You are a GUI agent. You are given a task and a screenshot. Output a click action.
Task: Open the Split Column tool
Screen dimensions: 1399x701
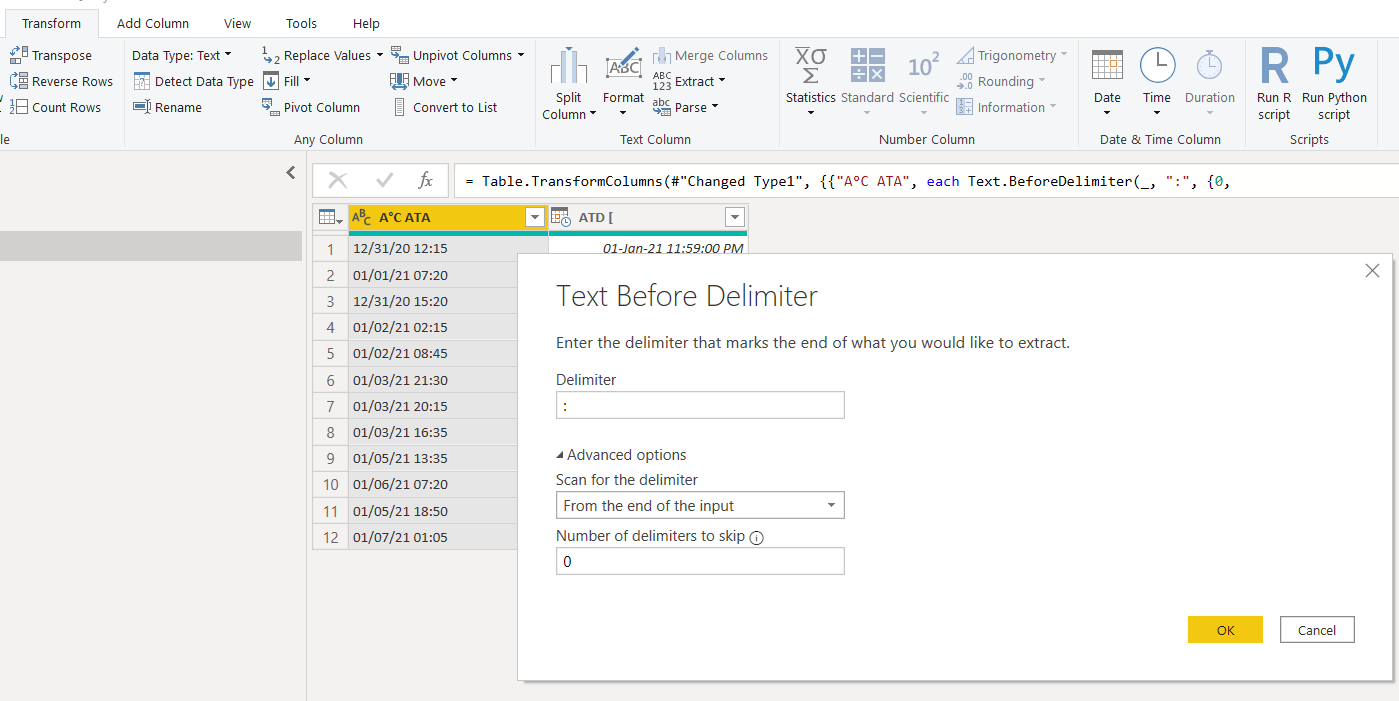pos(569,84)
